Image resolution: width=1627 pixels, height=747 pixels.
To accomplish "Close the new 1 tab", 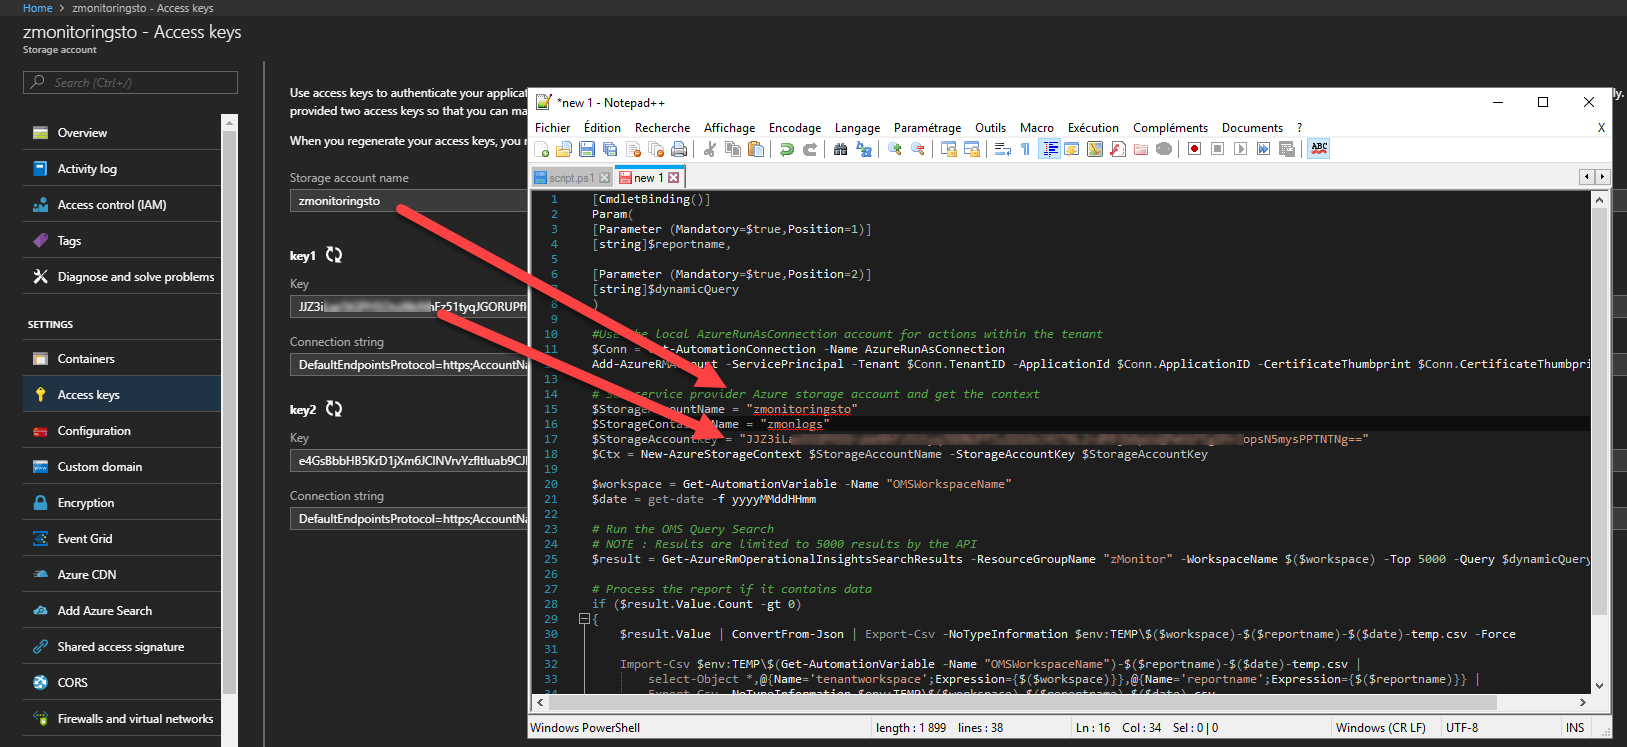I will pyautogui.click(x=674, y=177).
